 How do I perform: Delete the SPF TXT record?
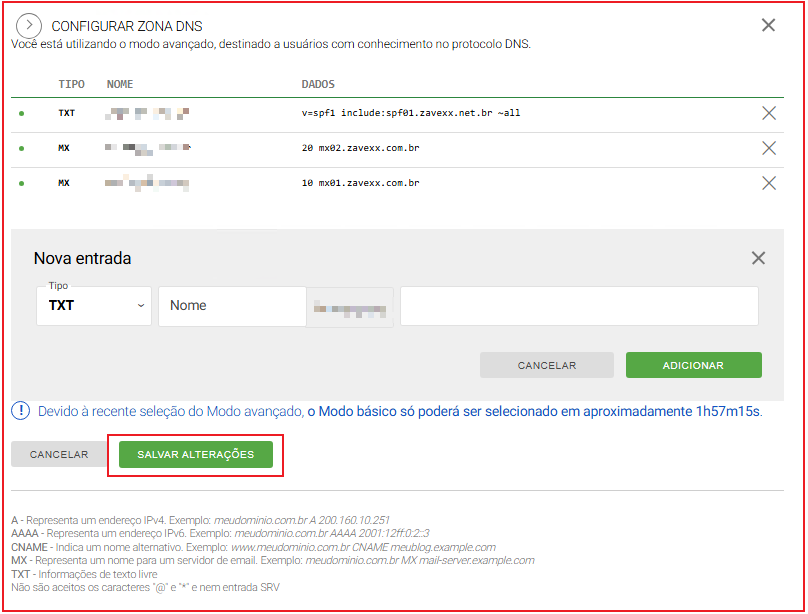tap(768, 113)
